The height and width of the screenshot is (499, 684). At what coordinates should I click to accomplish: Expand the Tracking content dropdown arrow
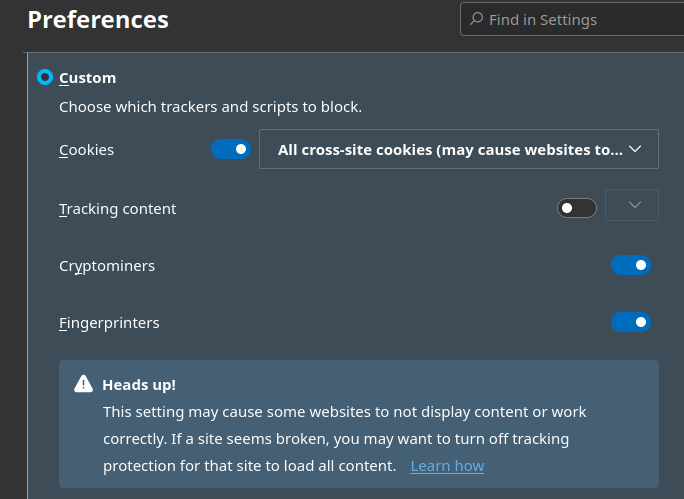(x=631, y=205)
